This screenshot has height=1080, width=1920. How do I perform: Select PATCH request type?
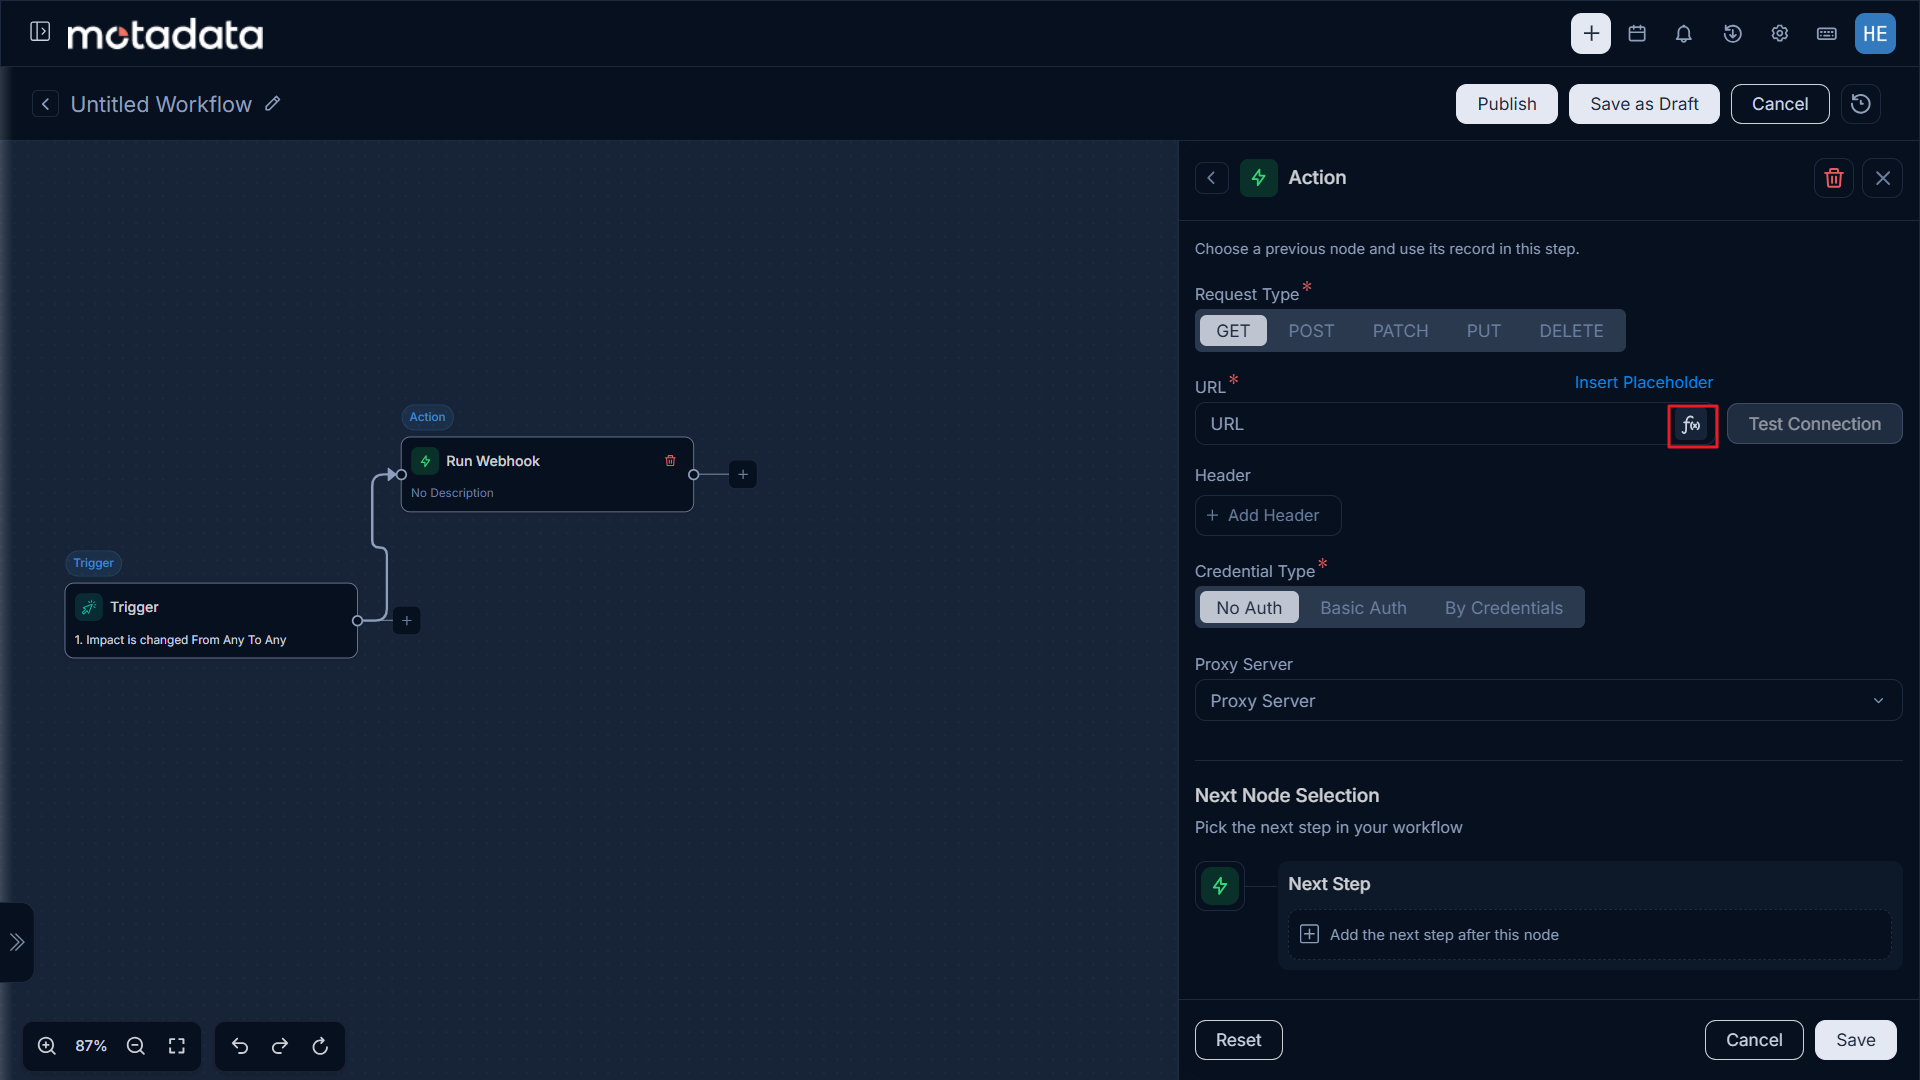(x=1400, y=331)
